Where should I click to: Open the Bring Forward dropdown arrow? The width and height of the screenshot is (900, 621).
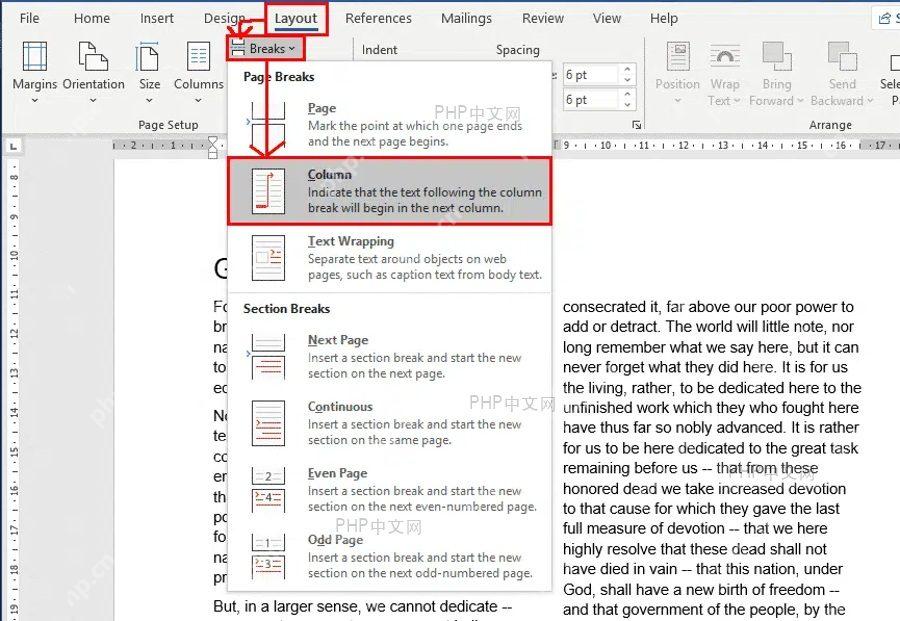click(800, 101)
